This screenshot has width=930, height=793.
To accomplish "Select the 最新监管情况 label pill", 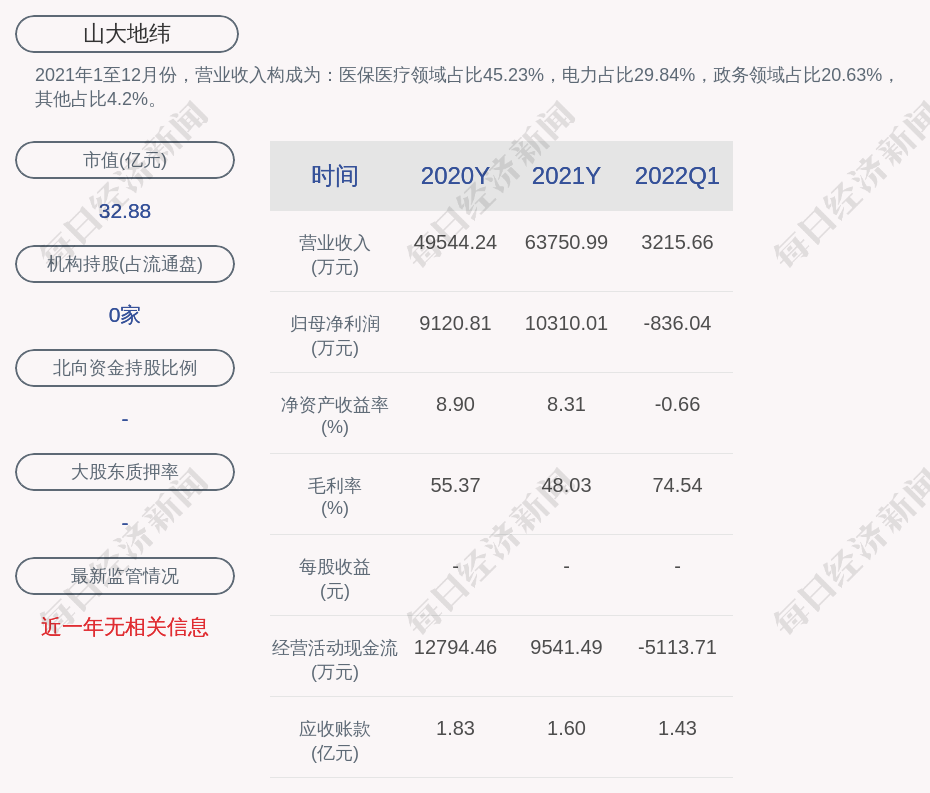I will click(125, 576).
